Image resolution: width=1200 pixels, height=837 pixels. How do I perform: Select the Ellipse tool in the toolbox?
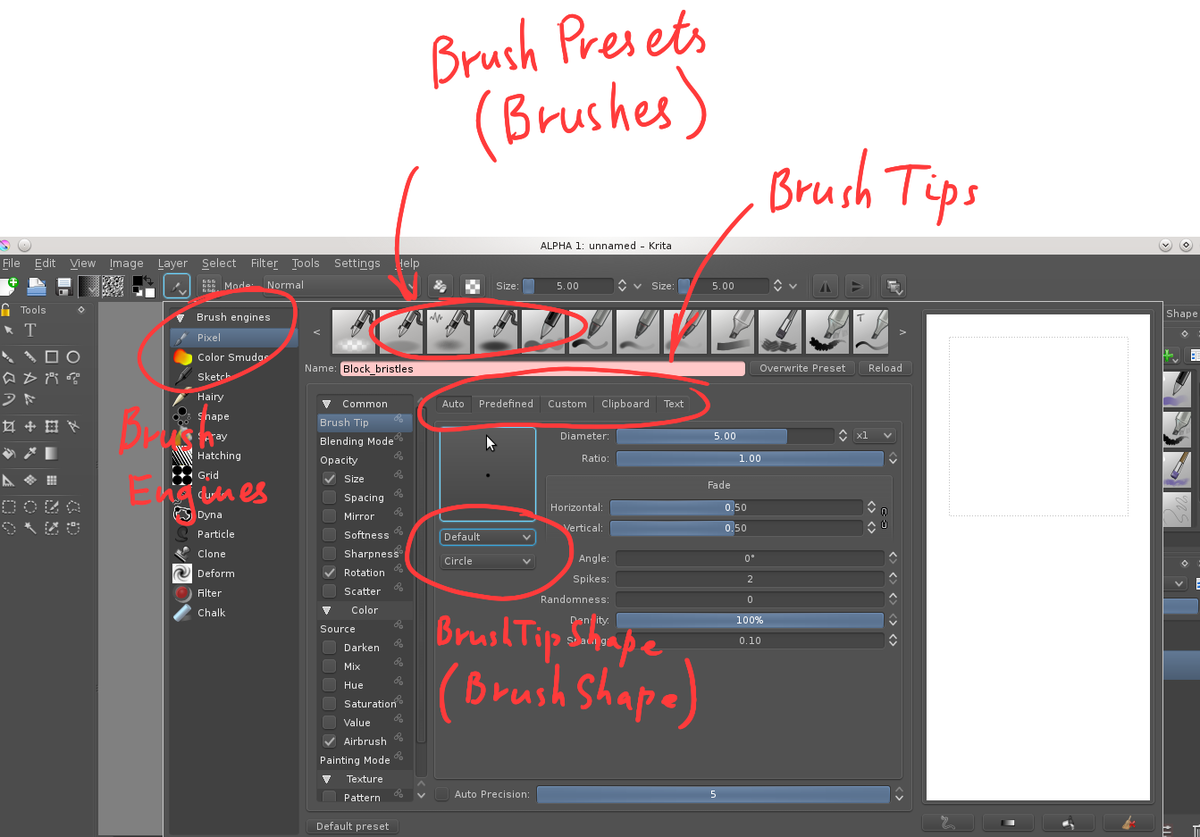tap(73, 357)
